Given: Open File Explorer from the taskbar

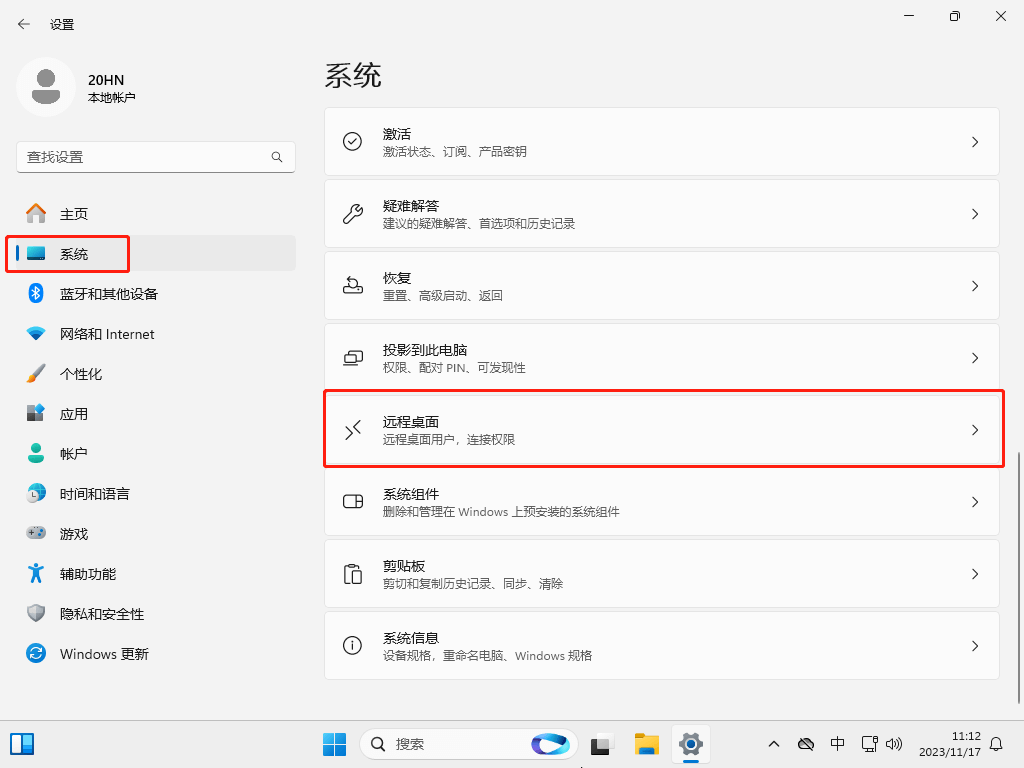Looking at the screenshot, I should (x=647, y=744).
